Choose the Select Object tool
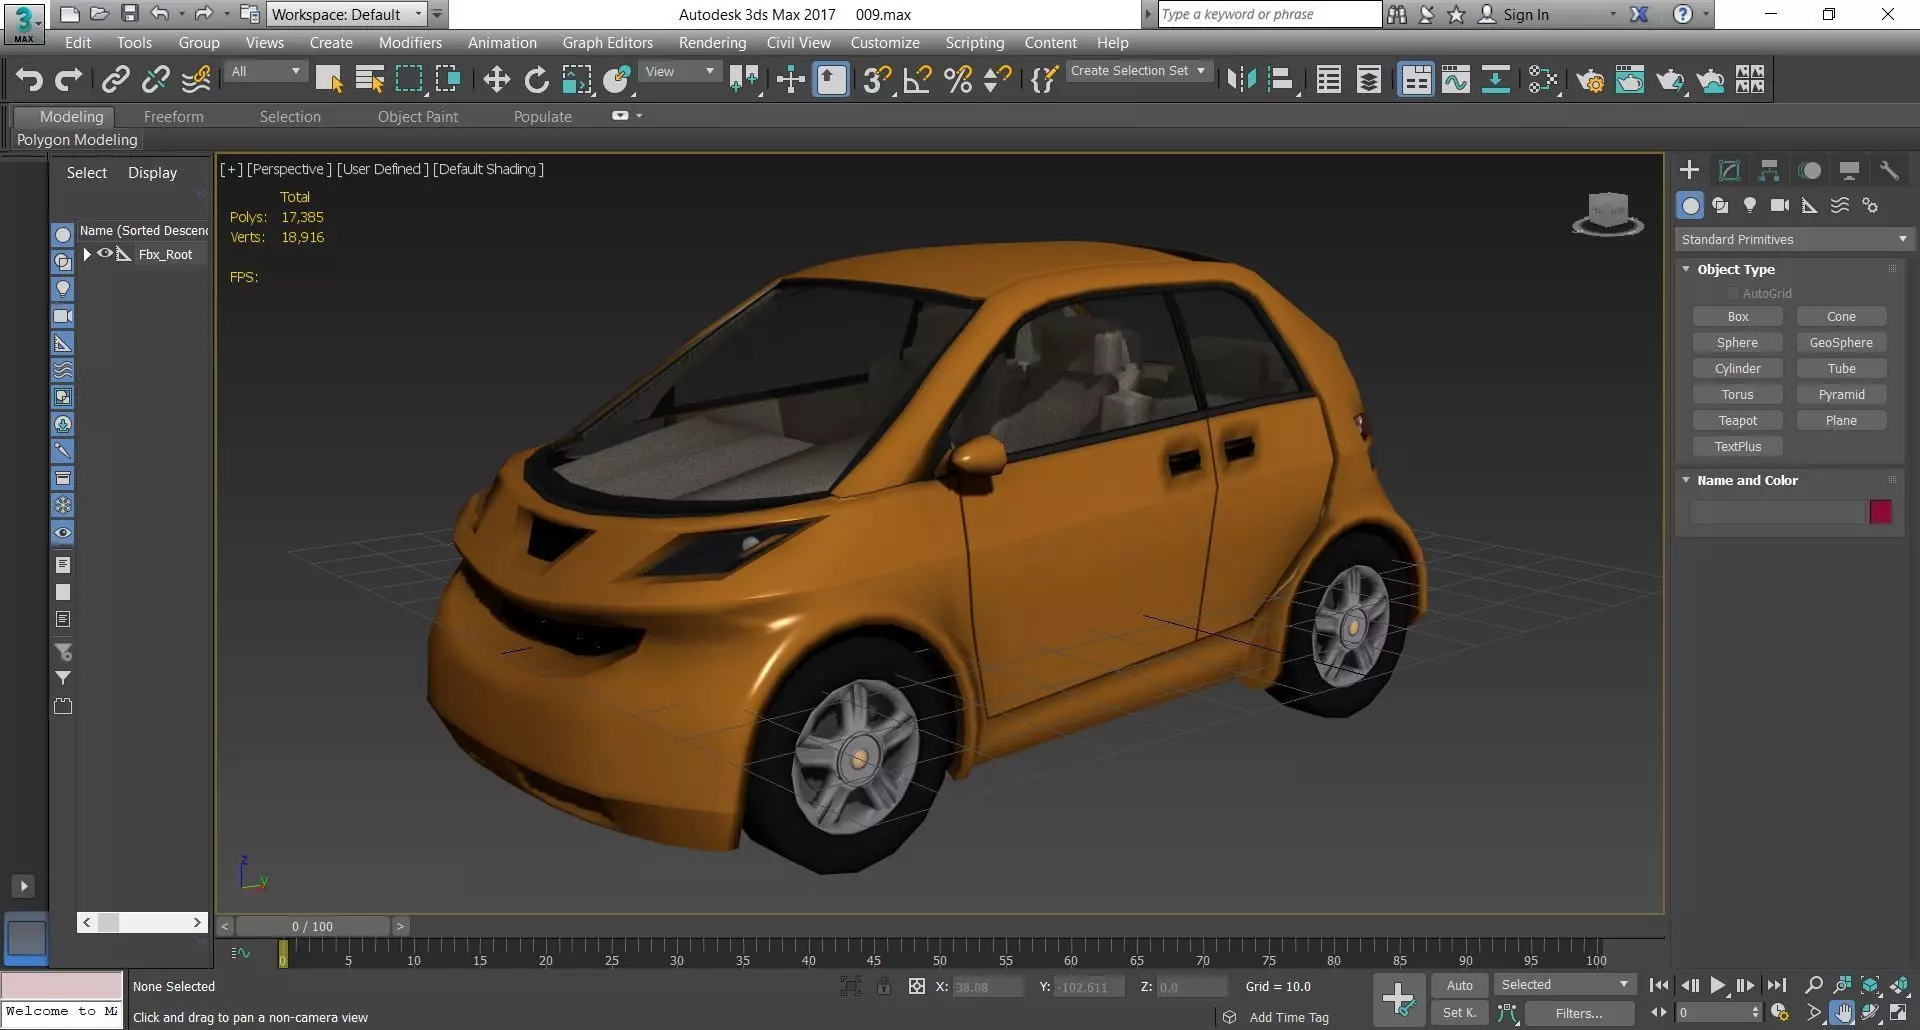Screen dimensions: 1920x1030 click(x=329, y=80)
